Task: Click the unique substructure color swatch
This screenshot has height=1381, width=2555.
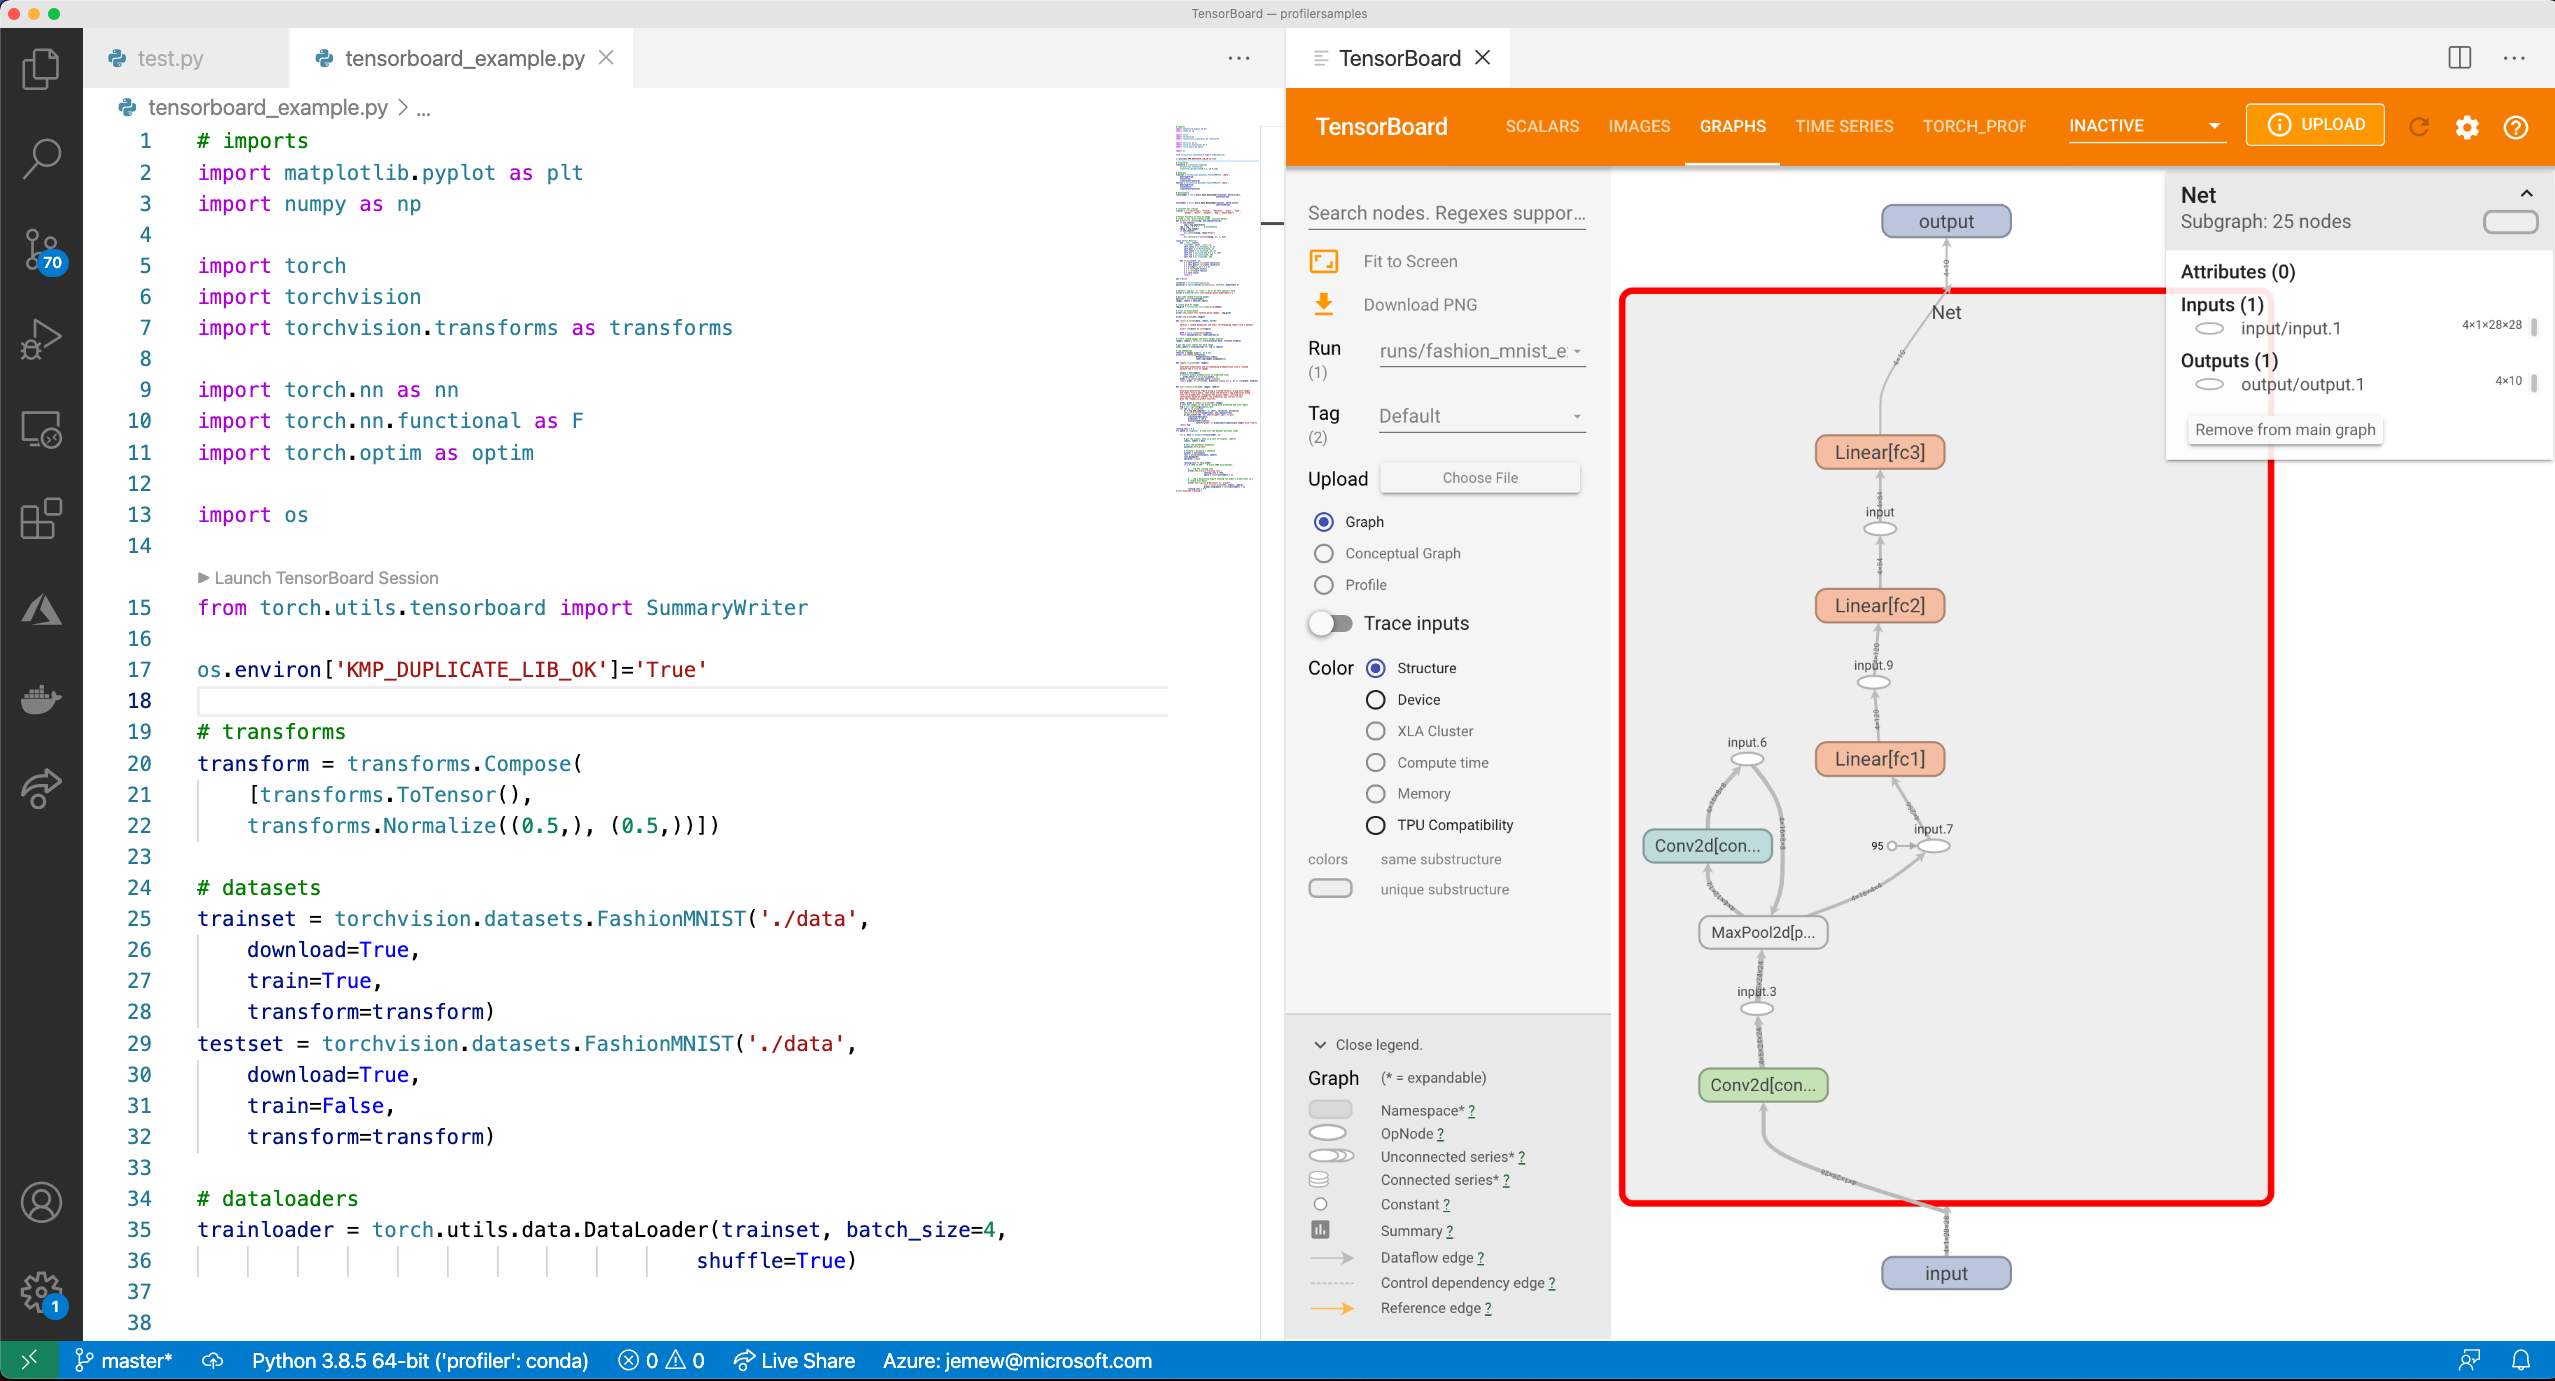Action: (x=1329, y=888)
